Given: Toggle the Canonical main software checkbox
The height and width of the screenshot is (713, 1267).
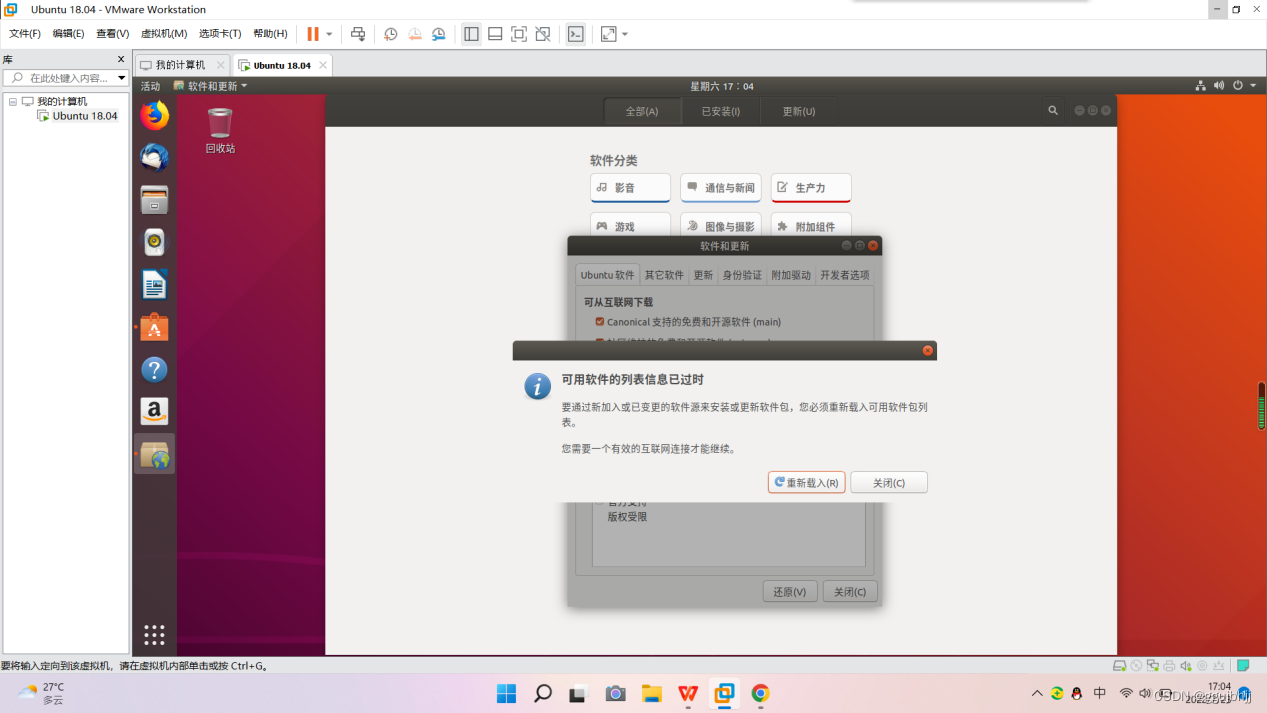Looking at the screenshot, I should [x=600, y=322].
